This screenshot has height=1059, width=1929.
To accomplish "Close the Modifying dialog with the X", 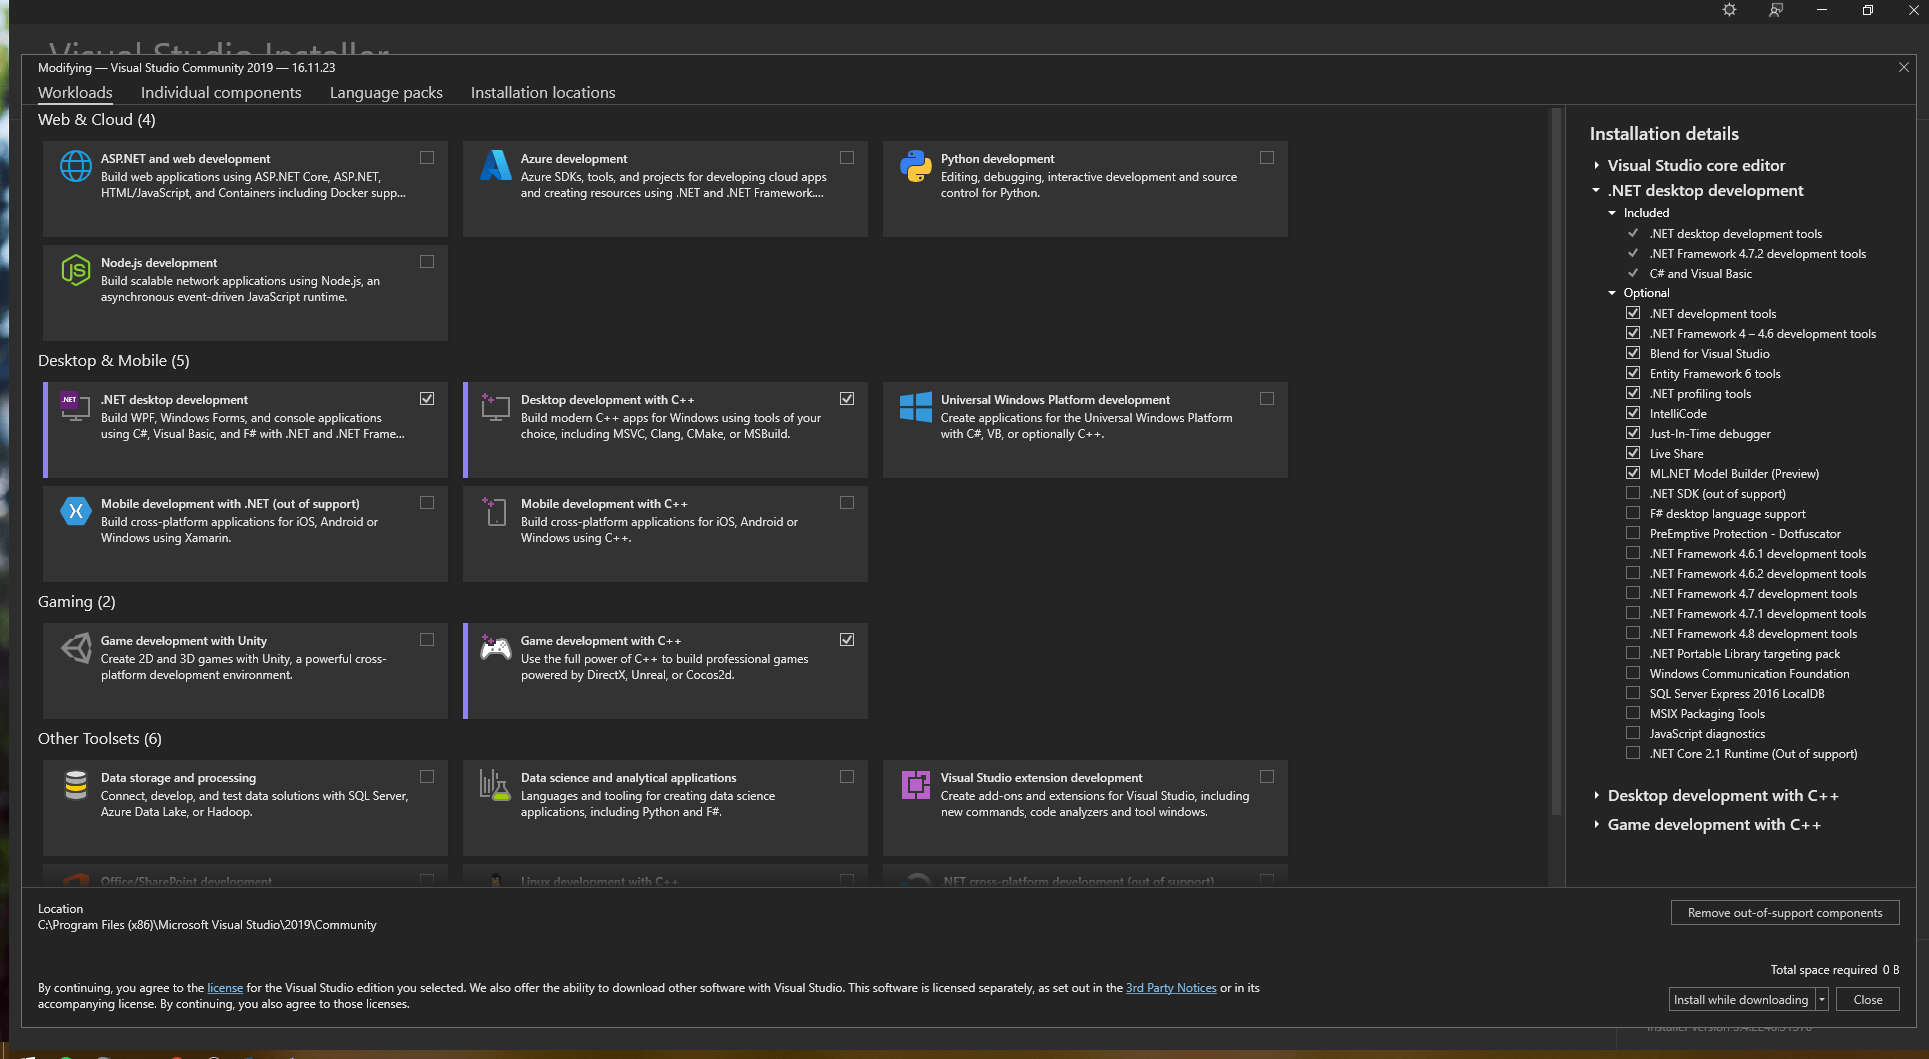I will click(x=1903, y=67).
